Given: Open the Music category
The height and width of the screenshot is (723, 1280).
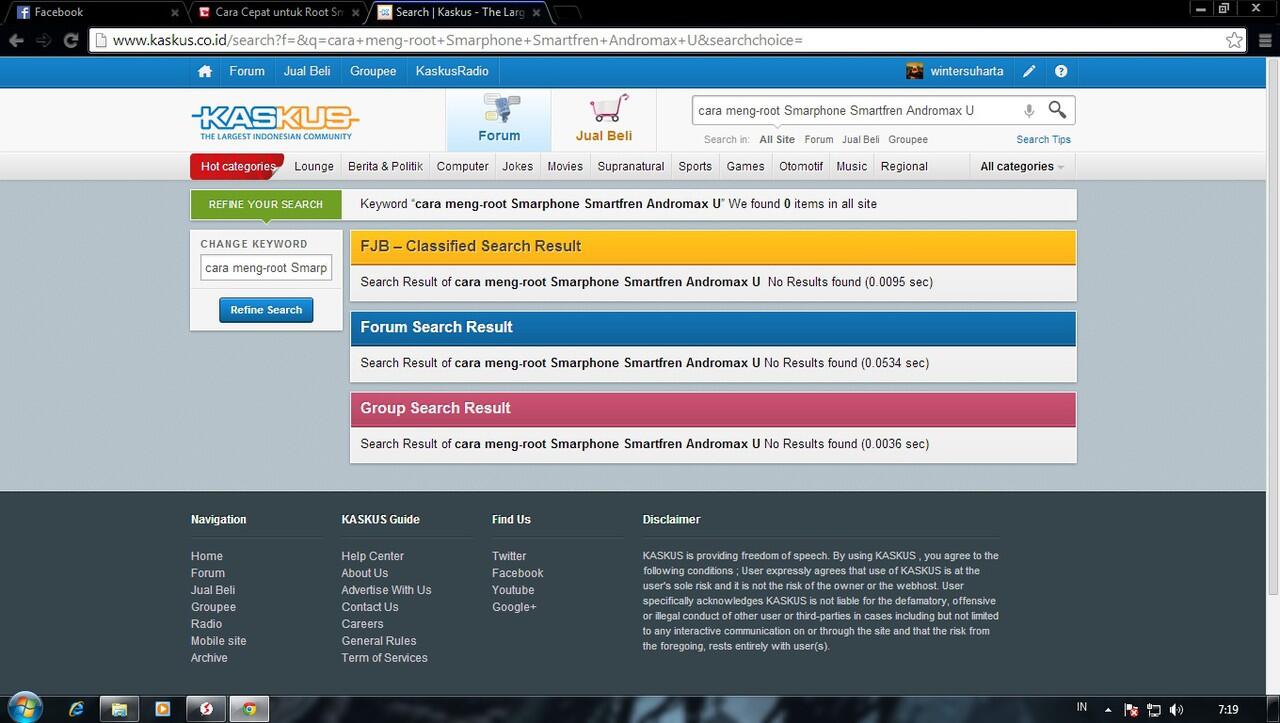Looking at the screenshot, I should [852, 166].
